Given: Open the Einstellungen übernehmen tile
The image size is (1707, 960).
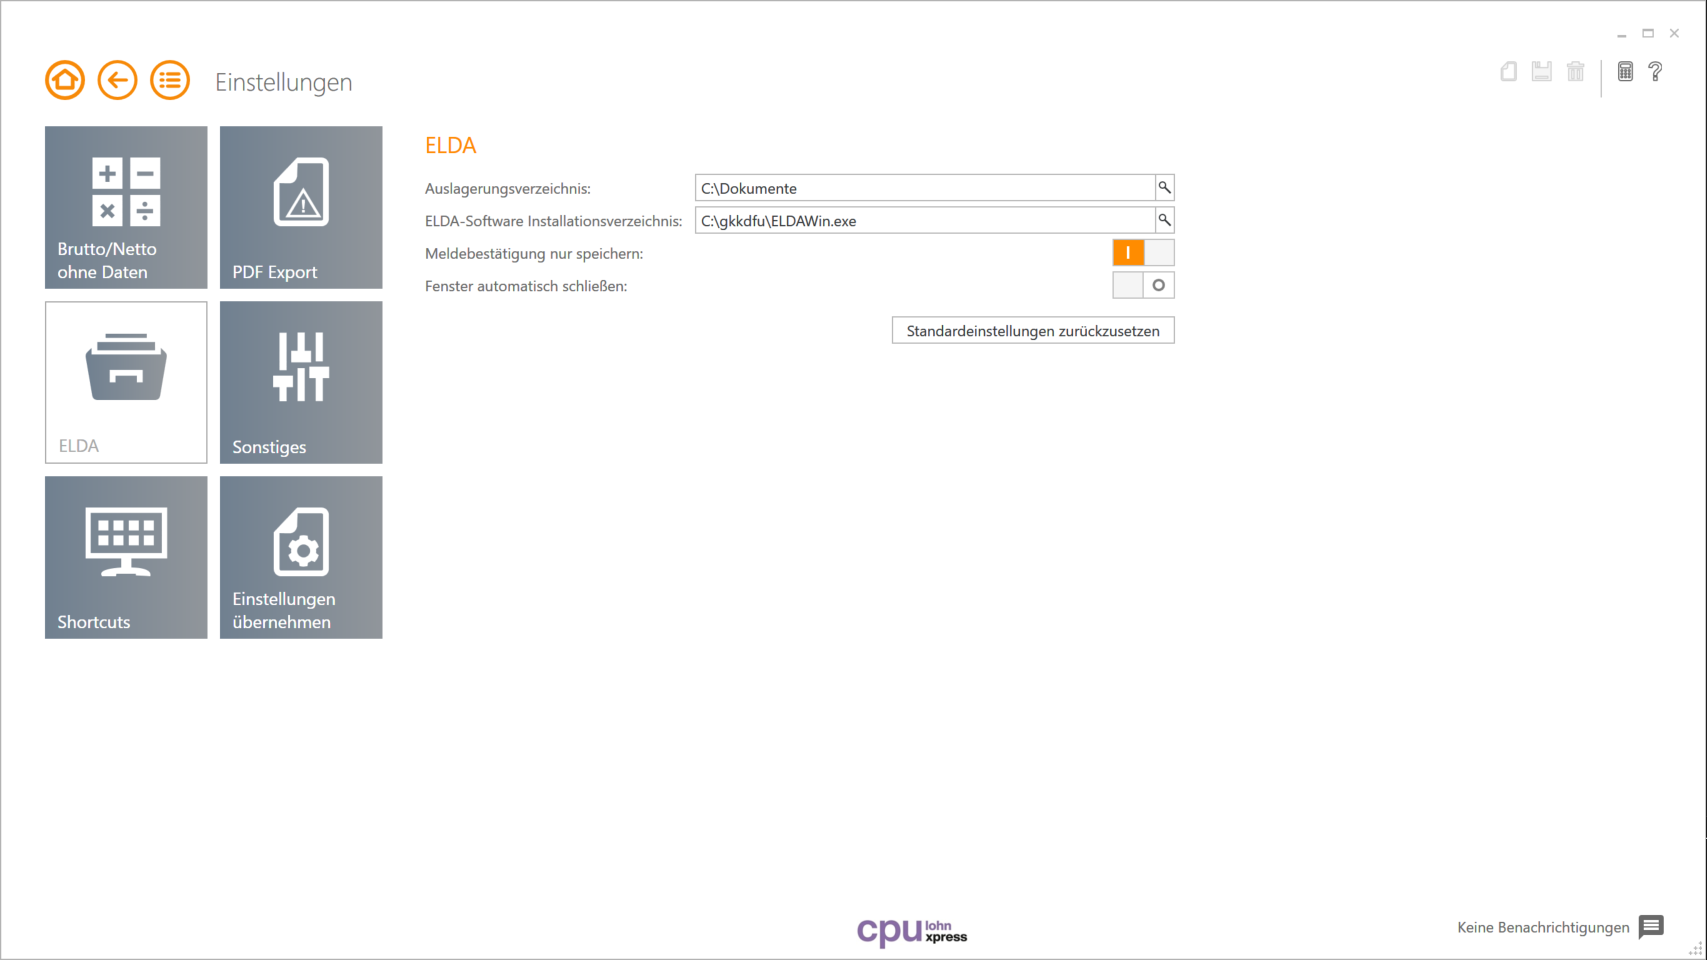Looking at the screenshot, I should 300,557.
